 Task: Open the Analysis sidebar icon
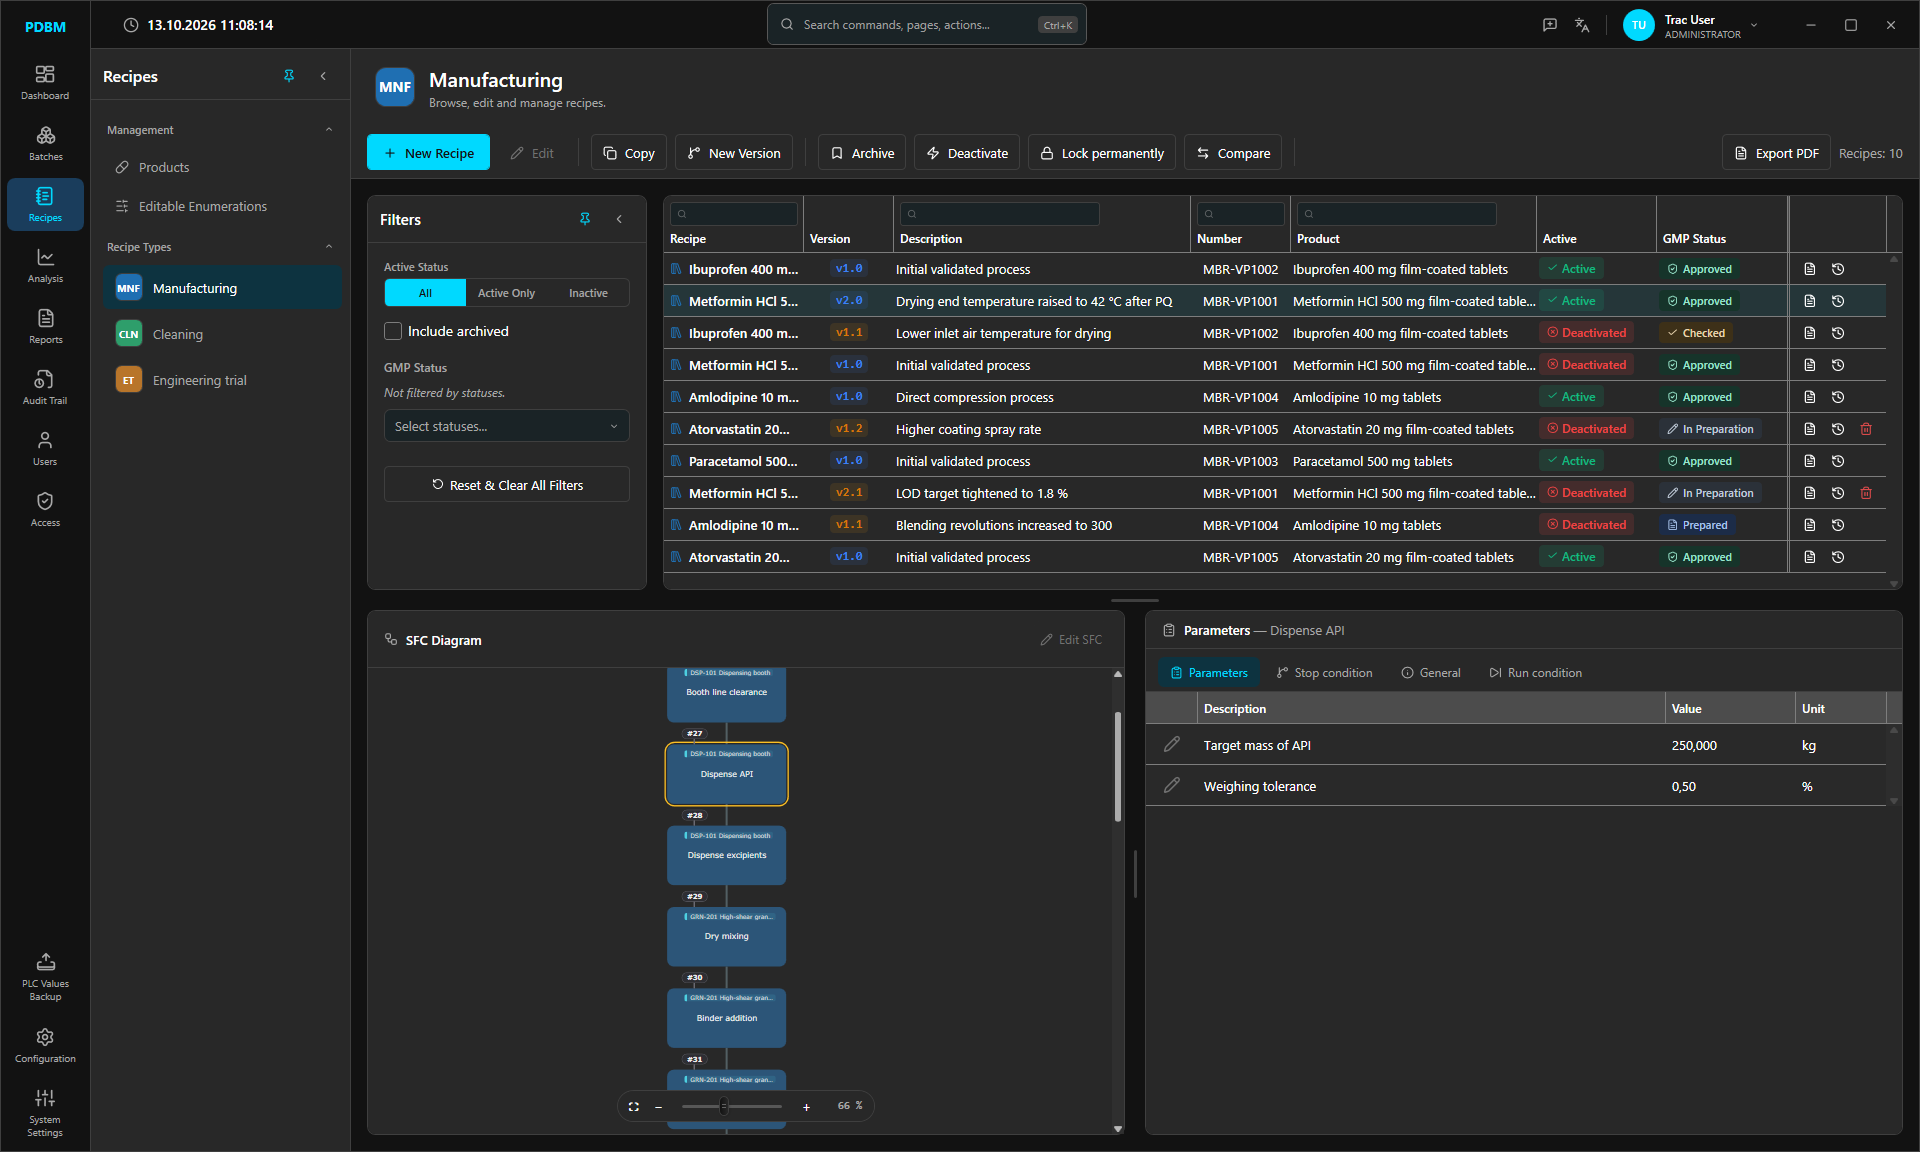pyautogui.click(x=45, y=266)
